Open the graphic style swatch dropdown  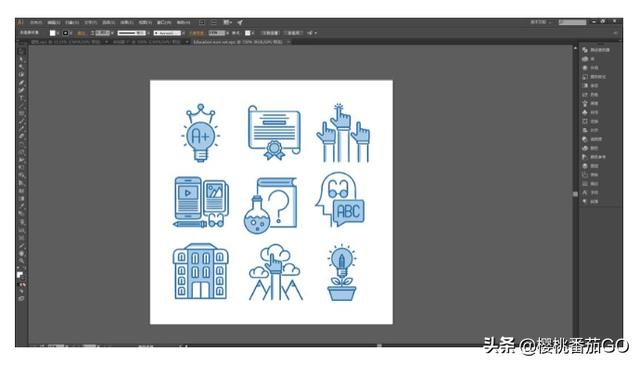pyautogui.click(x=253, y=33)
